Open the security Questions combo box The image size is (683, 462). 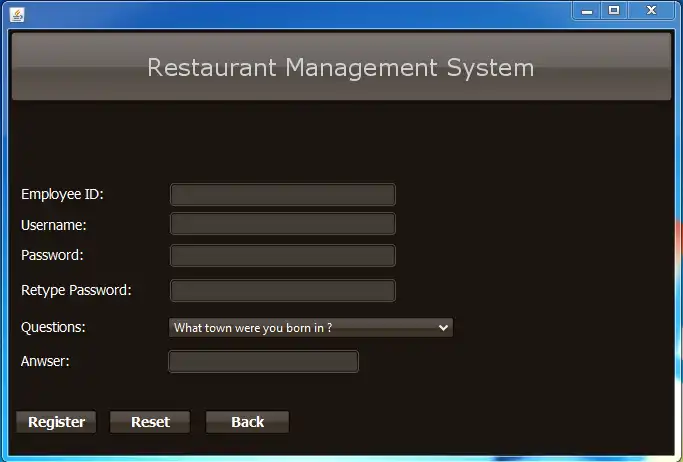[x=311, y=327]
